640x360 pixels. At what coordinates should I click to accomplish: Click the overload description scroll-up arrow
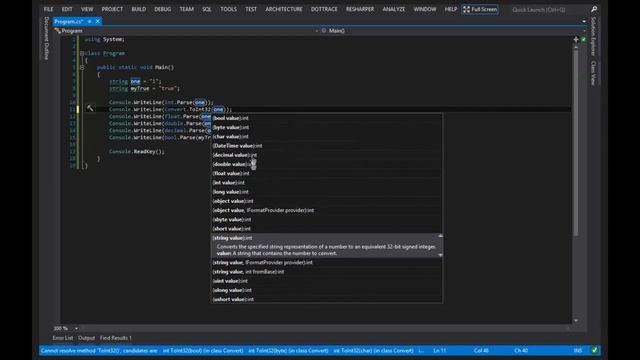coord(440,236)
